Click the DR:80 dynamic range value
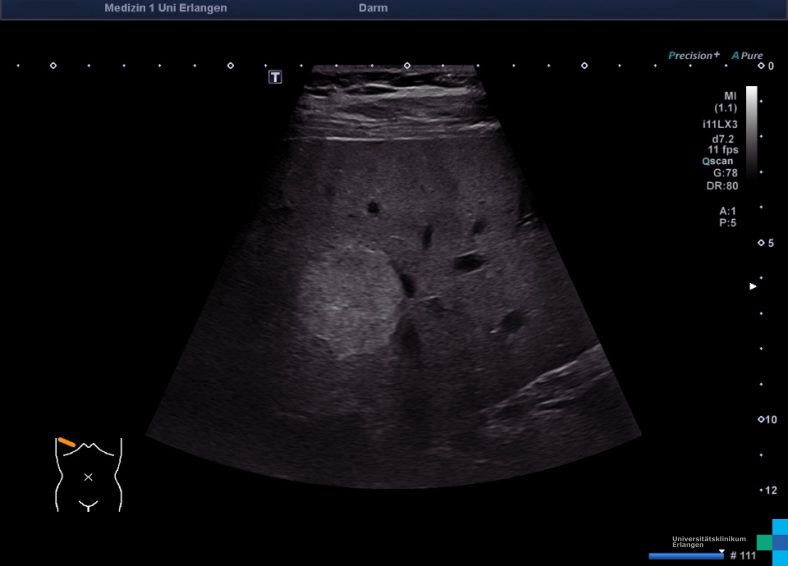 click(724, 185)
